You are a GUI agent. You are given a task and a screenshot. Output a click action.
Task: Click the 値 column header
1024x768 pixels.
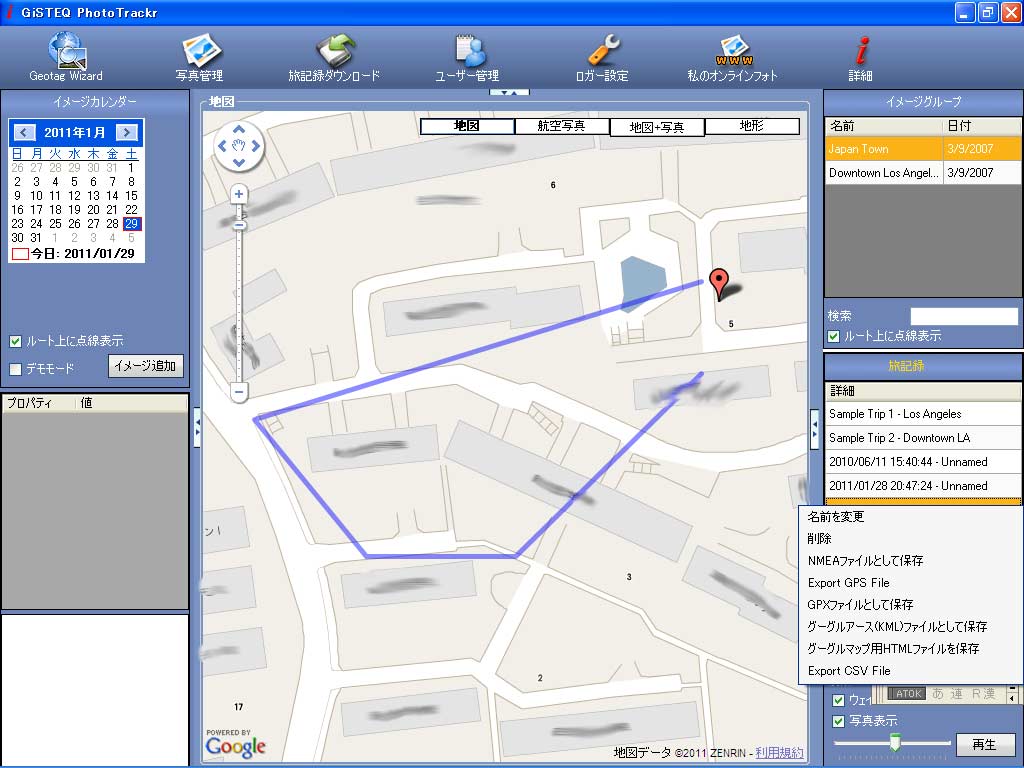(131, 403)
